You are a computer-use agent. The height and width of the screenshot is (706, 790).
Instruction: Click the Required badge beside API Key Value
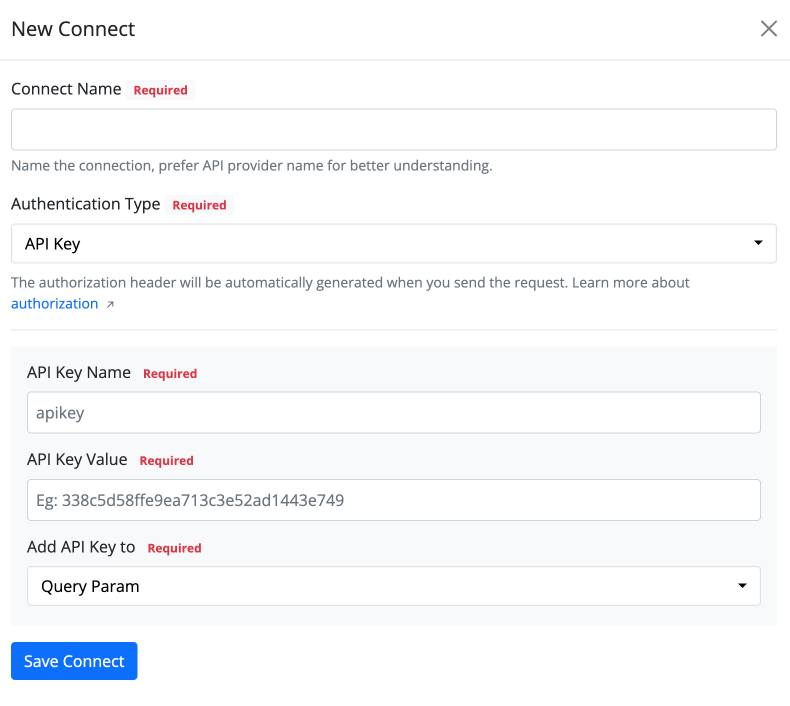[x=166, y=461]
